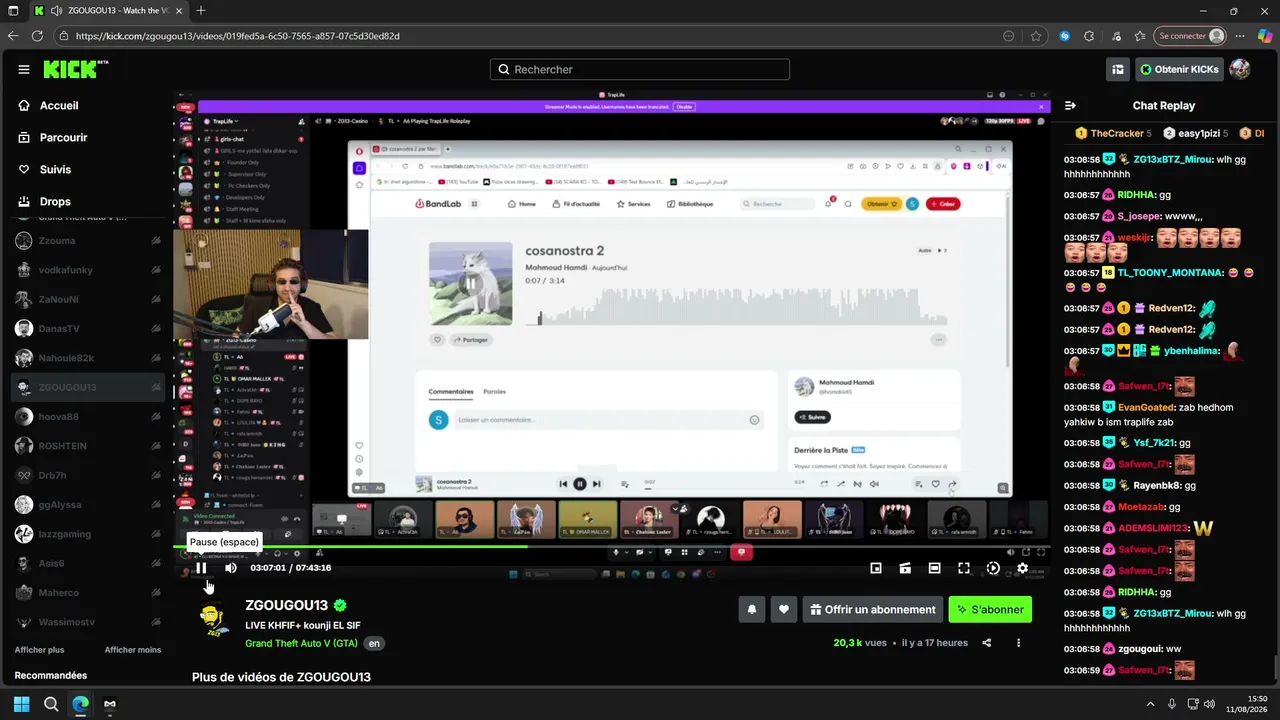Open the Kick user avatar menu
Image resolution: width=1280 pixels, height=720 pixels.
[x=1240, y=69]
